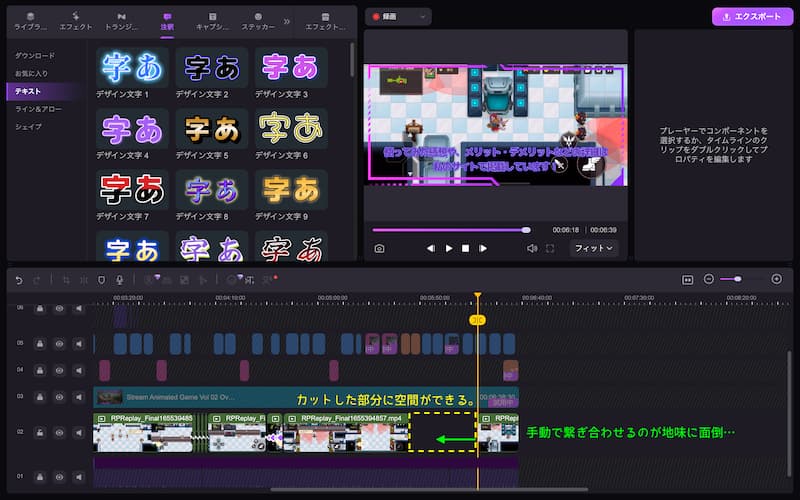
Task: Open fullscreen preview mode
Action: pyautogui.click(x=550, y=248)
